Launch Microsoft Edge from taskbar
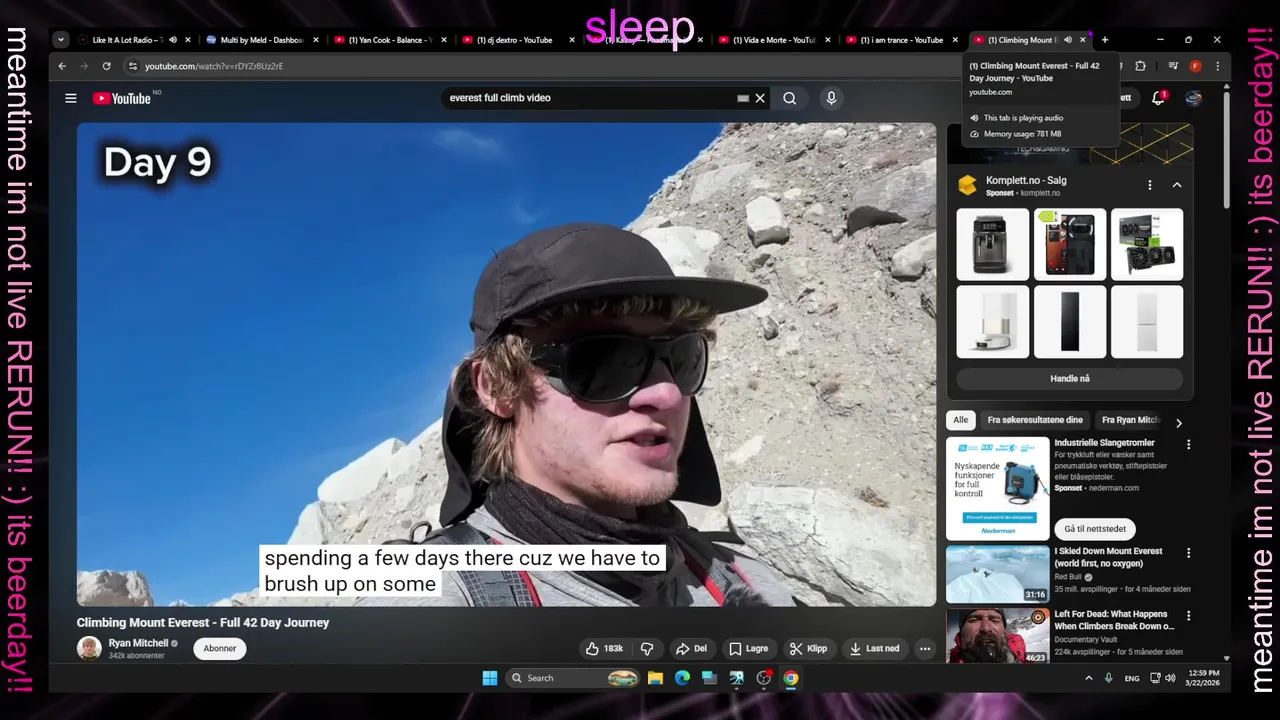The width and height of the screenshot is (1280, 720). point(682,678)
